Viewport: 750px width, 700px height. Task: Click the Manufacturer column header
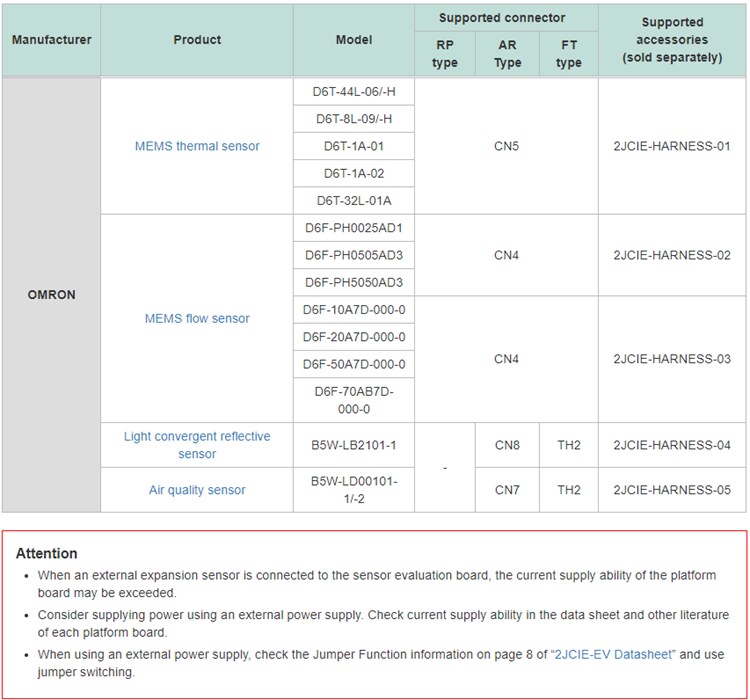click(x=52, y=40)
